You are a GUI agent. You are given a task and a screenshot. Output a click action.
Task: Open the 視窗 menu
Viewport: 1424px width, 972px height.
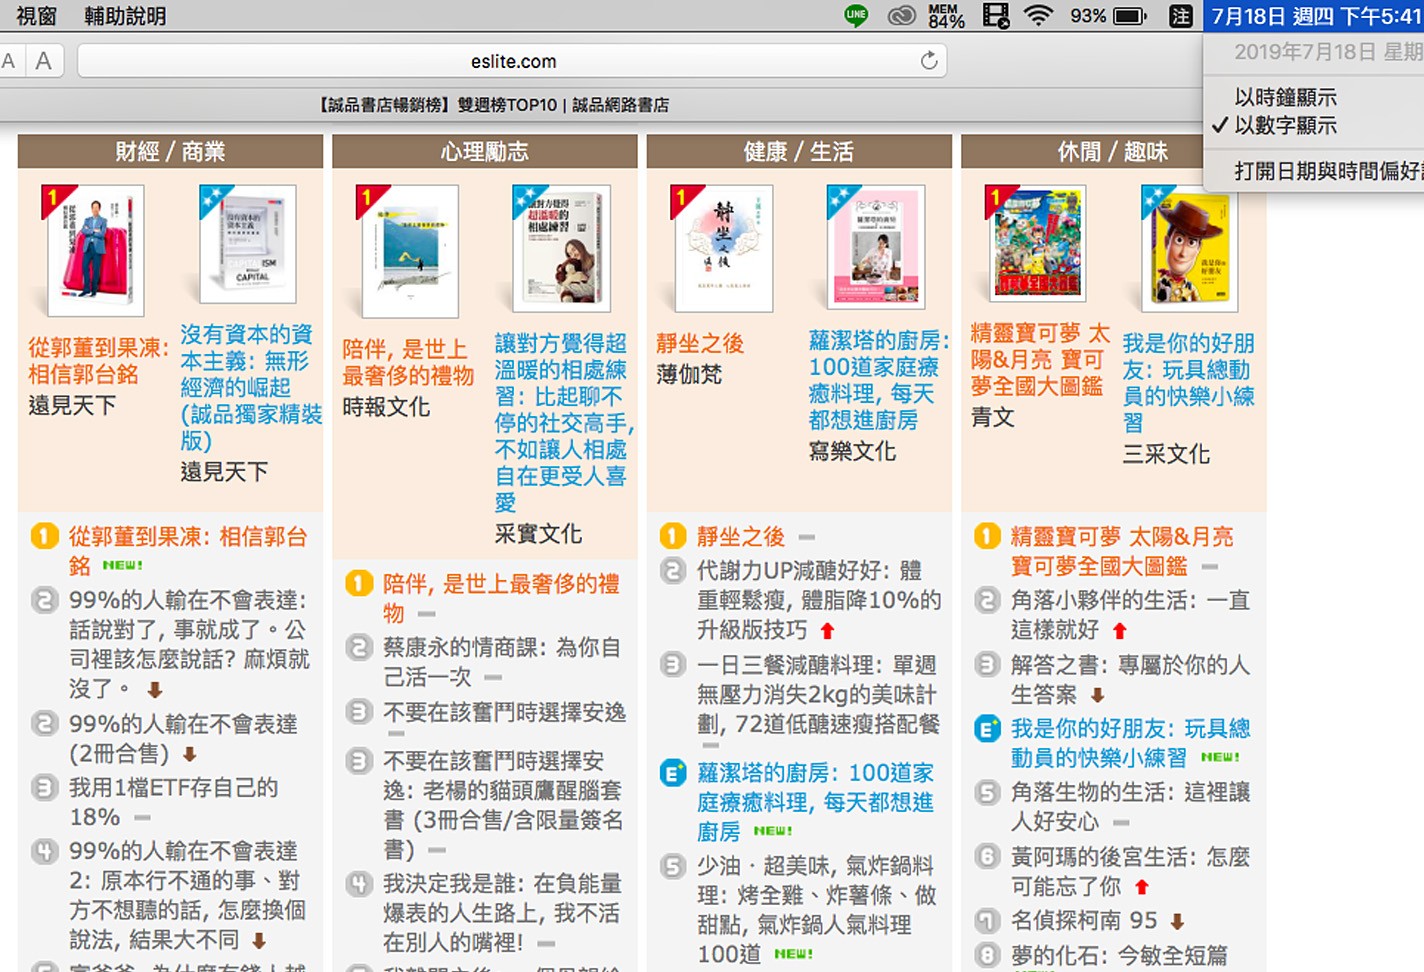click(x=37, y=16)
